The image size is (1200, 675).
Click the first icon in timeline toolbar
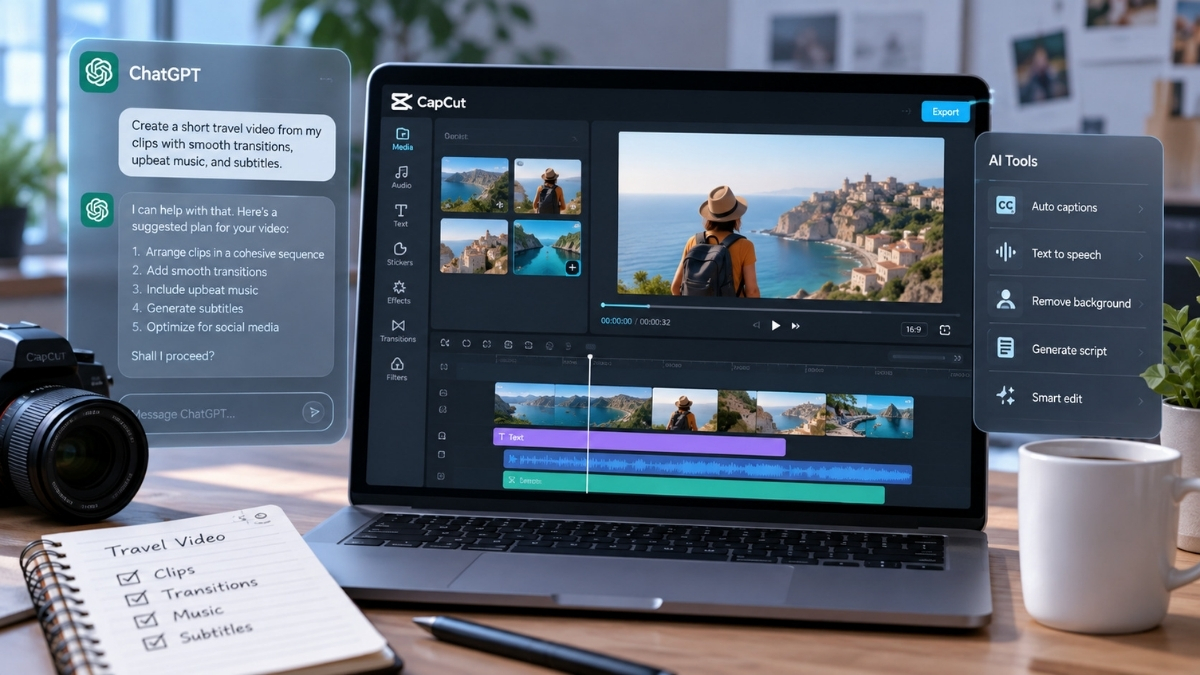445,344
